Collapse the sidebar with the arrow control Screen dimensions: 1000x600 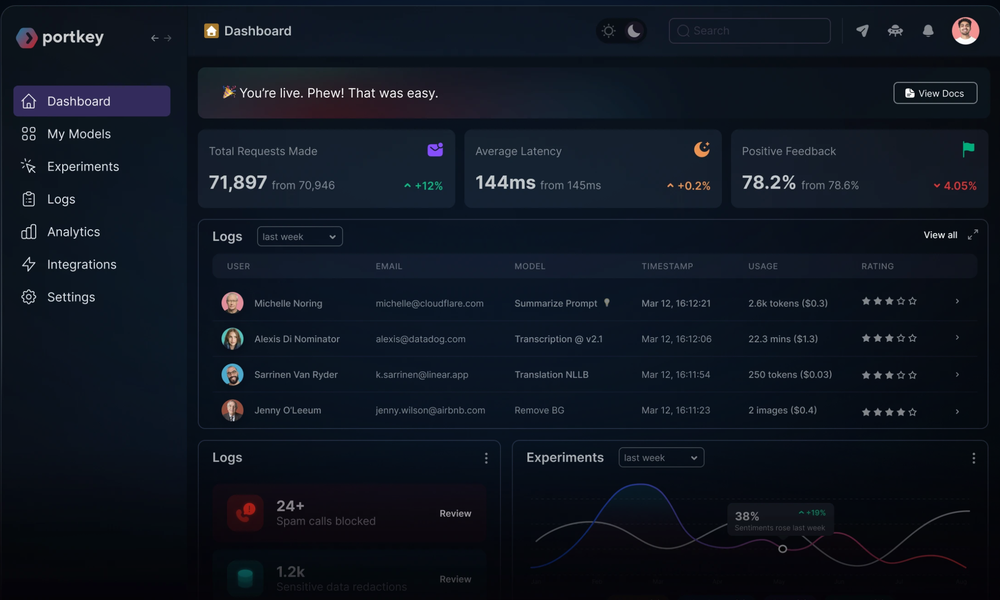coord(157,37)
